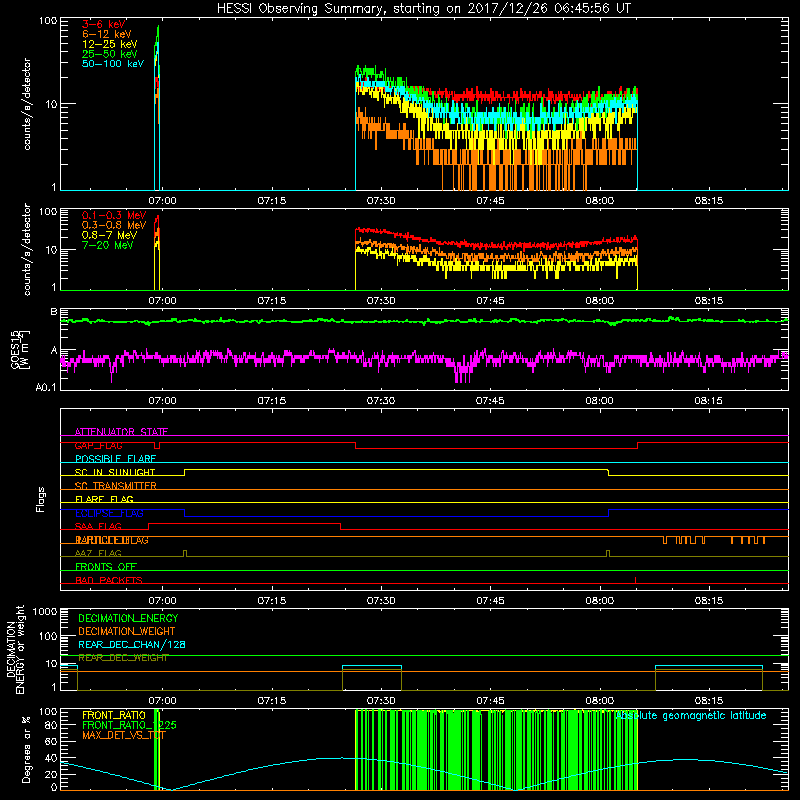Click the 'SC_IN_SUNLIGHT' flag label
The height and width of the screenshot is (800, 800).
point(115,472)
